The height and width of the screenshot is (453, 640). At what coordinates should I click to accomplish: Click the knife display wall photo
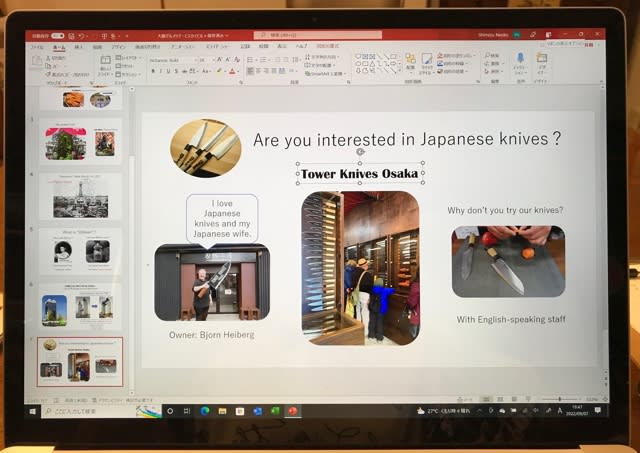tap(360, 268)
